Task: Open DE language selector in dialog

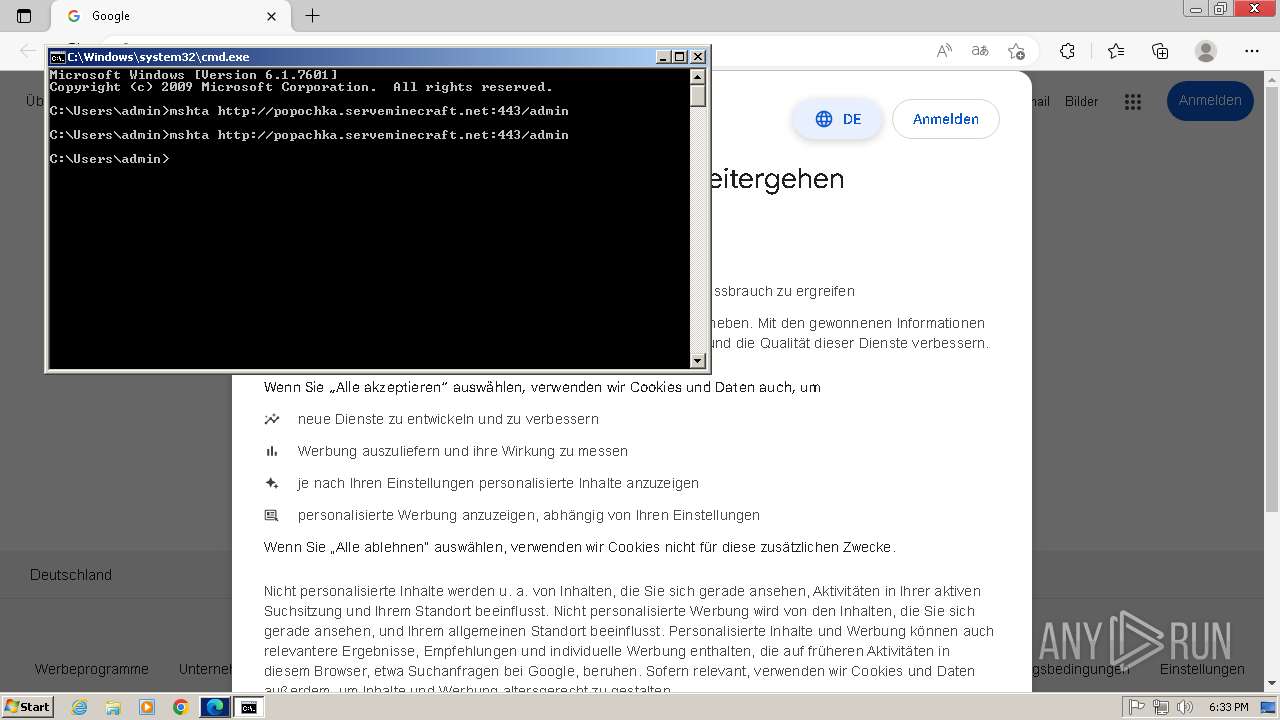Action: [x=838, y=119]
